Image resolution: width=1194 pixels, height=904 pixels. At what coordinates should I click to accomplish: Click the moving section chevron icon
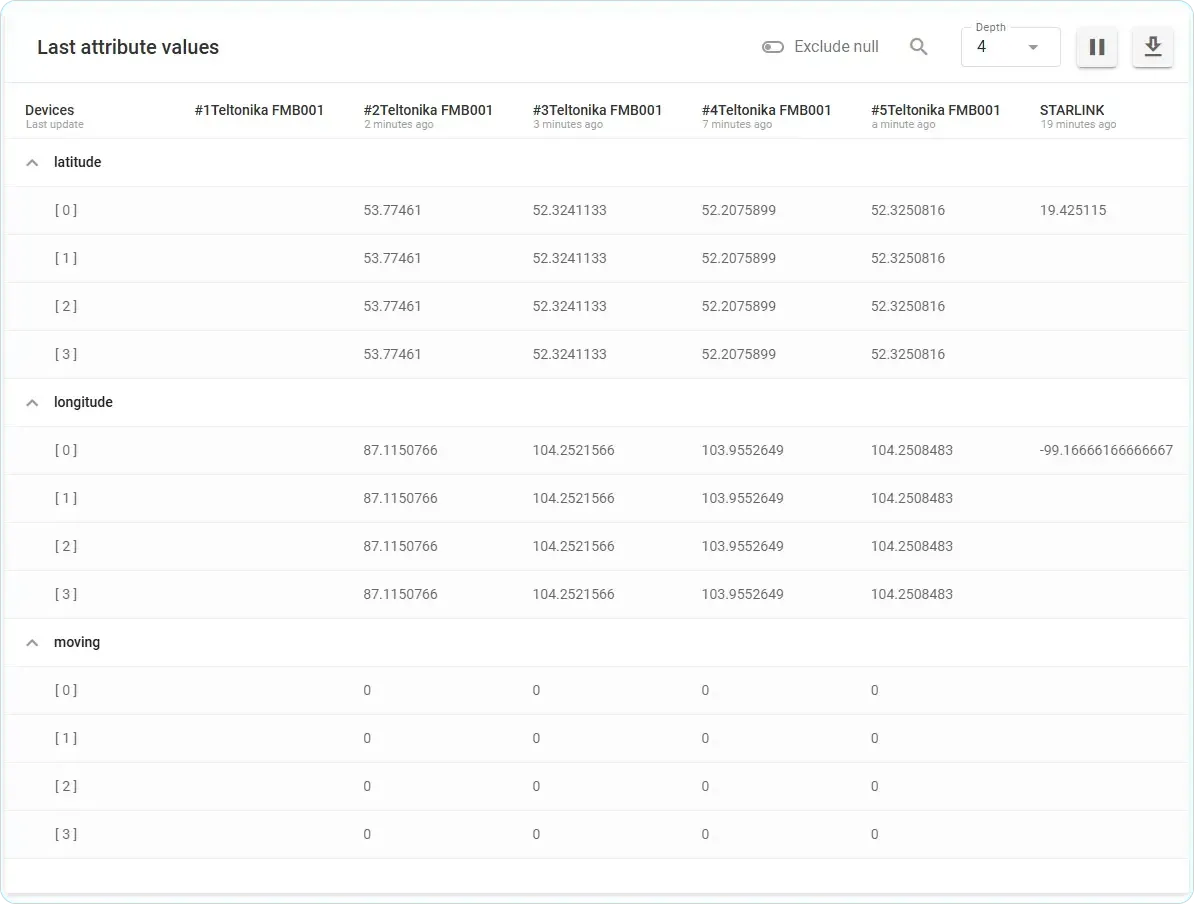31,642
